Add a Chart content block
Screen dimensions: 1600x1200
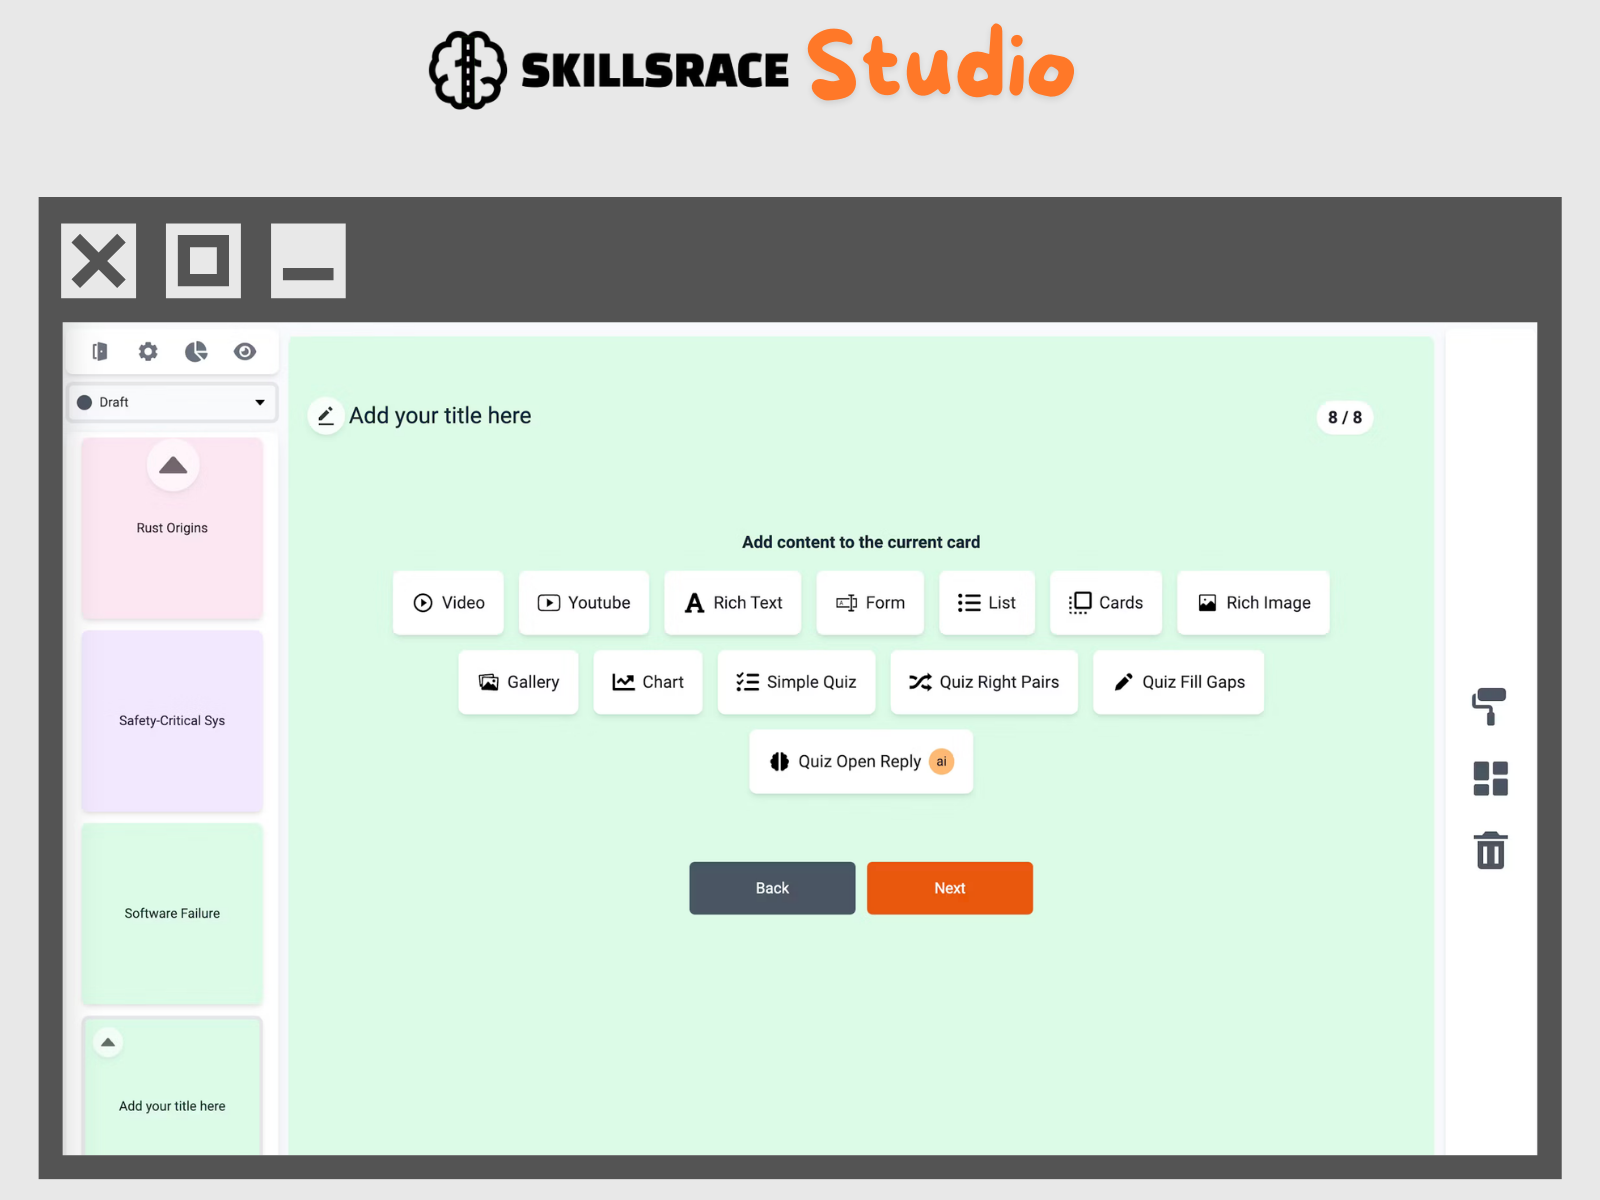point(648,682)
